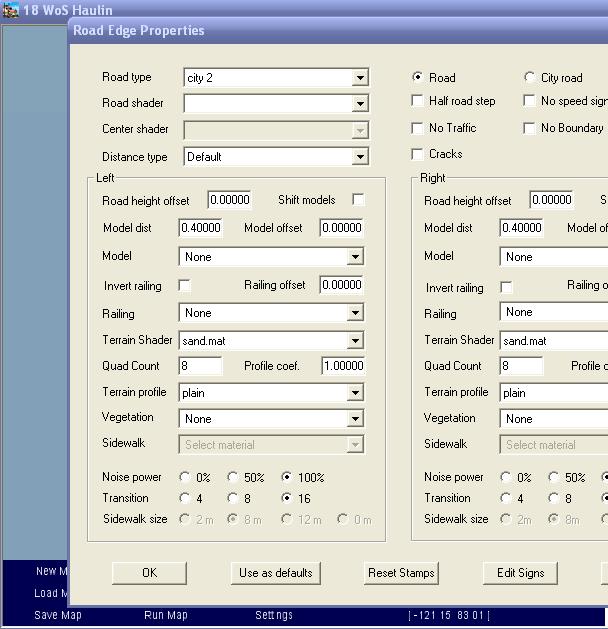The width and height of the screenshot is (608, 629).
Task: Toggle left Invert railing checkbox
Action: (x=185, y=286)
